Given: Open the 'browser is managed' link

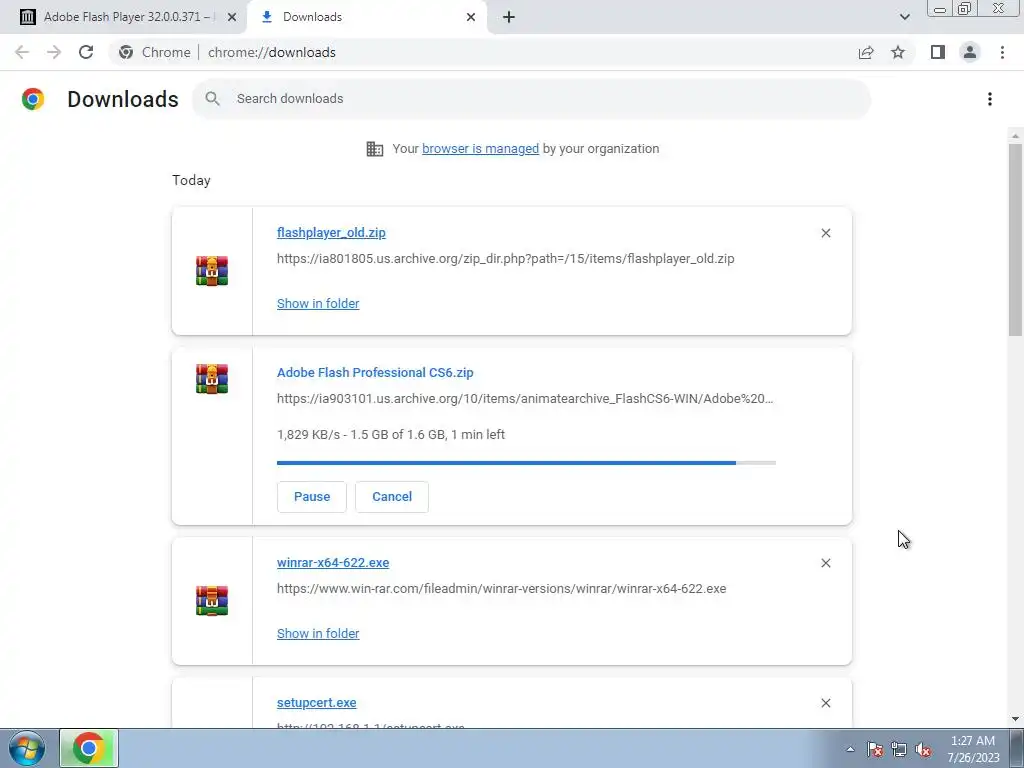Looking at the screenshot, I should (480, 148).
